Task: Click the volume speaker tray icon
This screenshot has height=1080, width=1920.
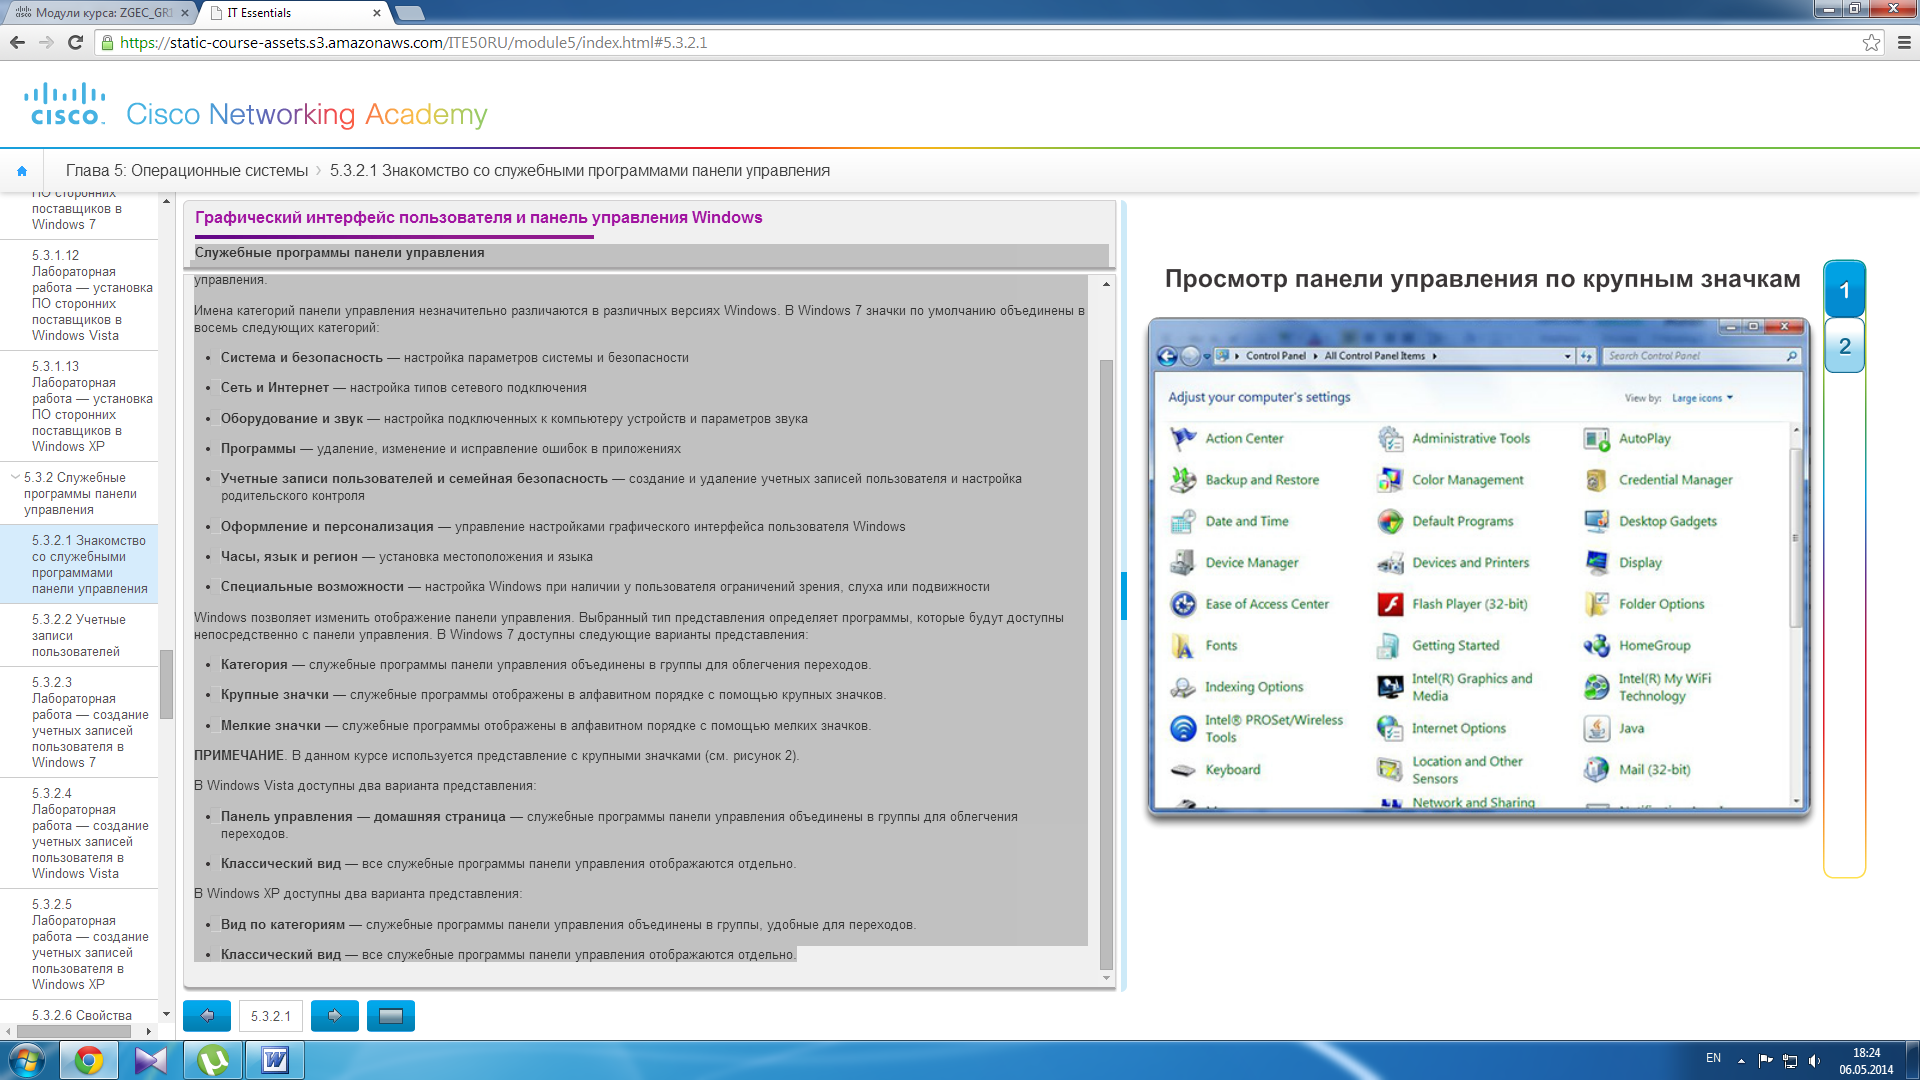Action: point(1814,1060)
